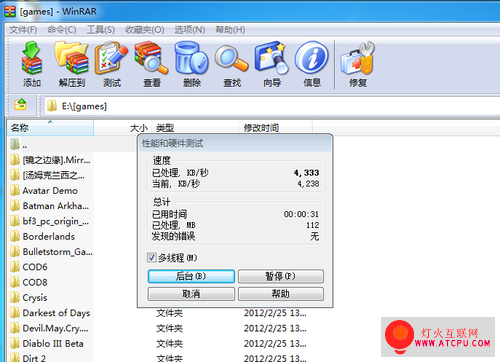Click the 查看 (View) toolbar icon
500x362 pixels.
pos(152,64)
